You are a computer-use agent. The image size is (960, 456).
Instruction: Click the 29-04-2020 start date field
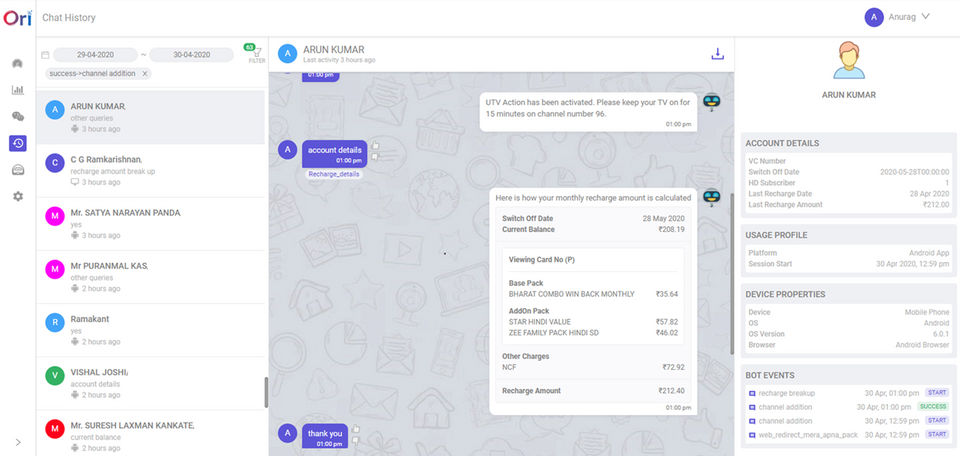pyautogui.click(x=95, y=54)
